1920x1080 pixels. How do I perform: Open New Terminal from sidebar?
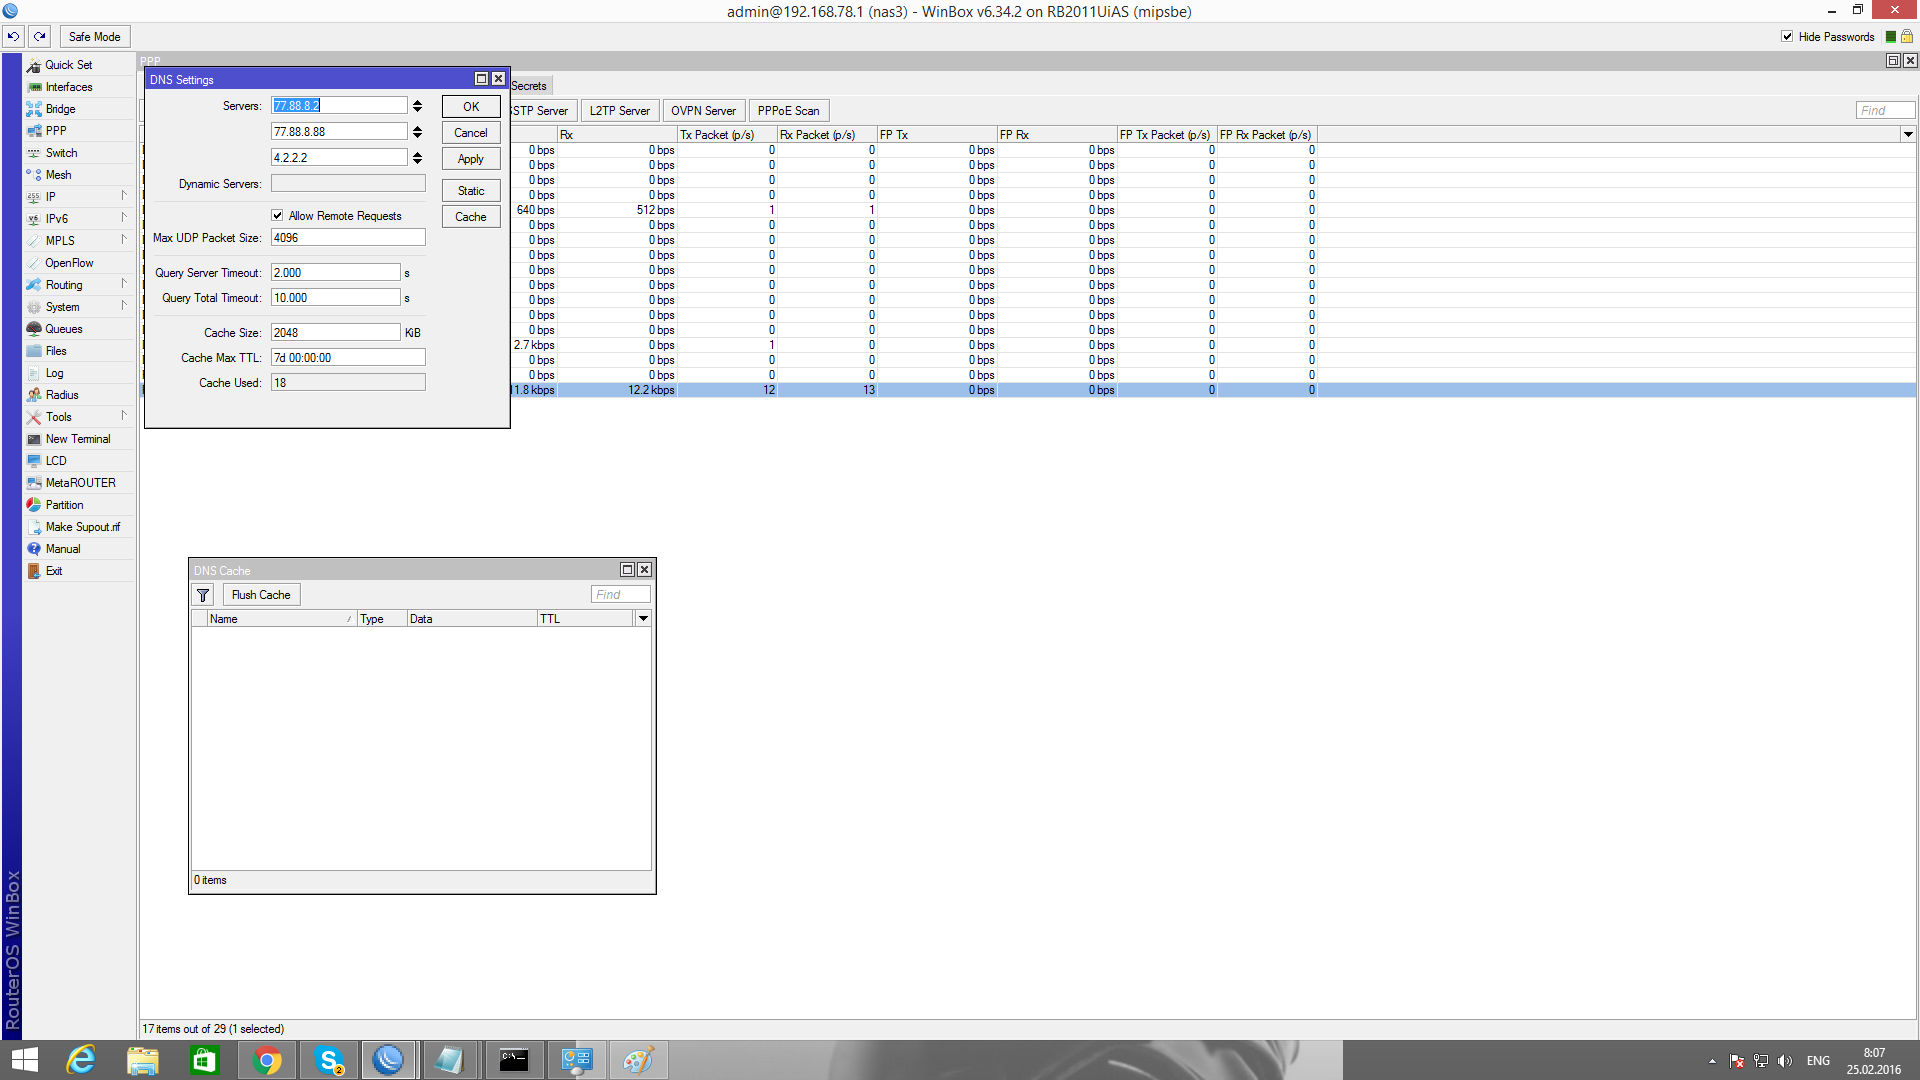tap(78, 439)
